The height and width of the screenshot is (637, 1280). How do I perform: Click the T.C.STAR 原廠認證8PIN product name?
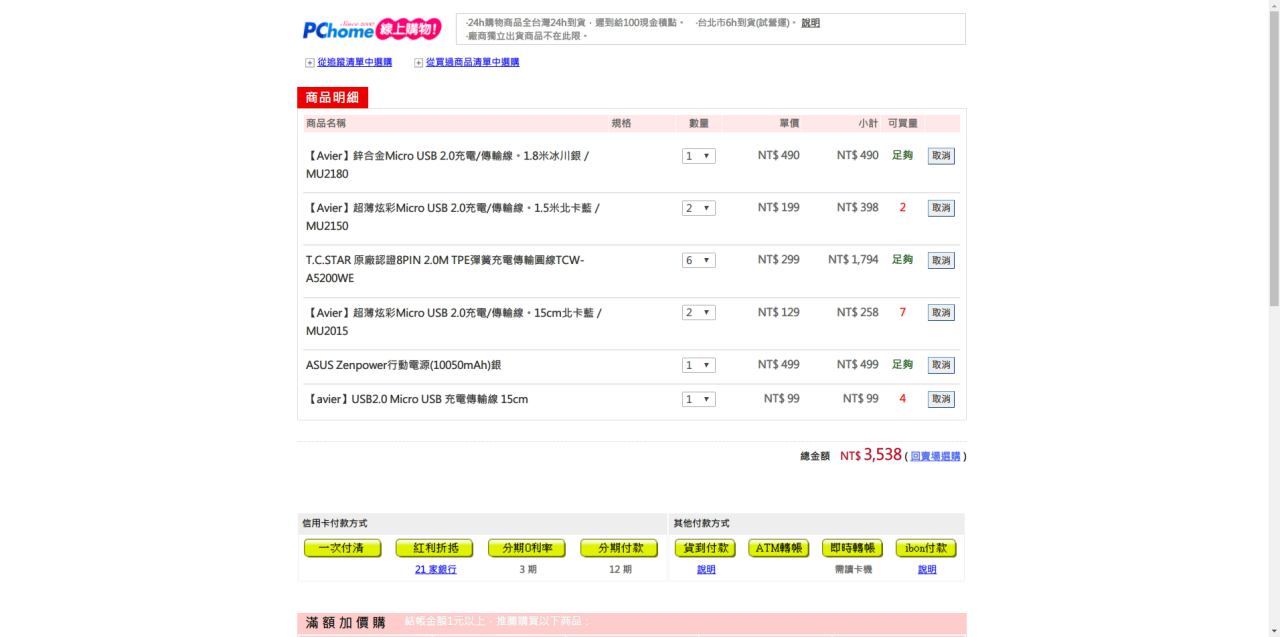[x=445, y=269]
